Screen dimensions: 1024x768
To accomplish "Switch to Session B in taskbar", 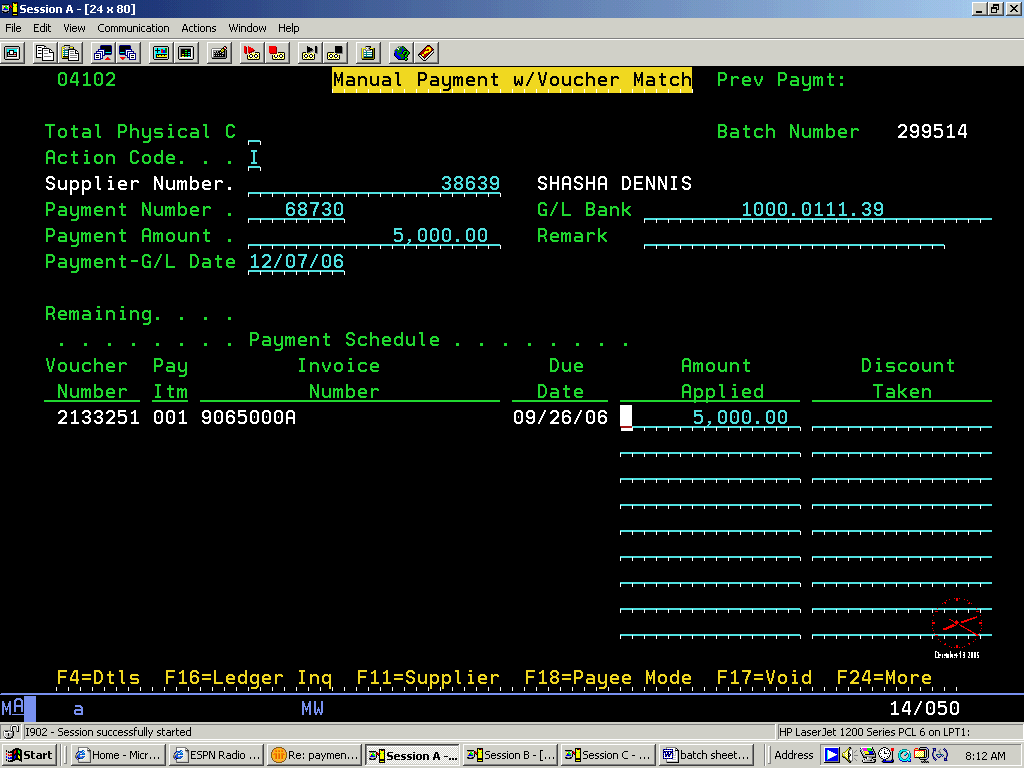I will pos(508,755).
